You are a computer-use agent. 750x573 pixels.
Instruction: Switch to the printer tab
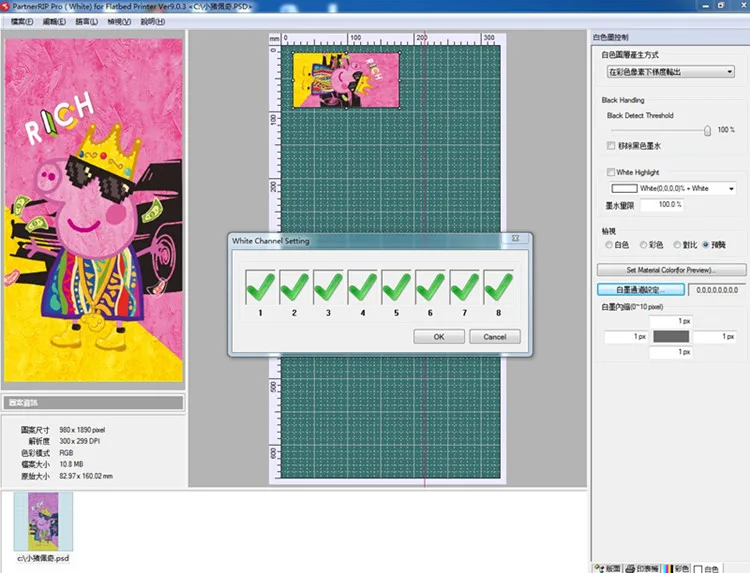click(x=642, y=568)
